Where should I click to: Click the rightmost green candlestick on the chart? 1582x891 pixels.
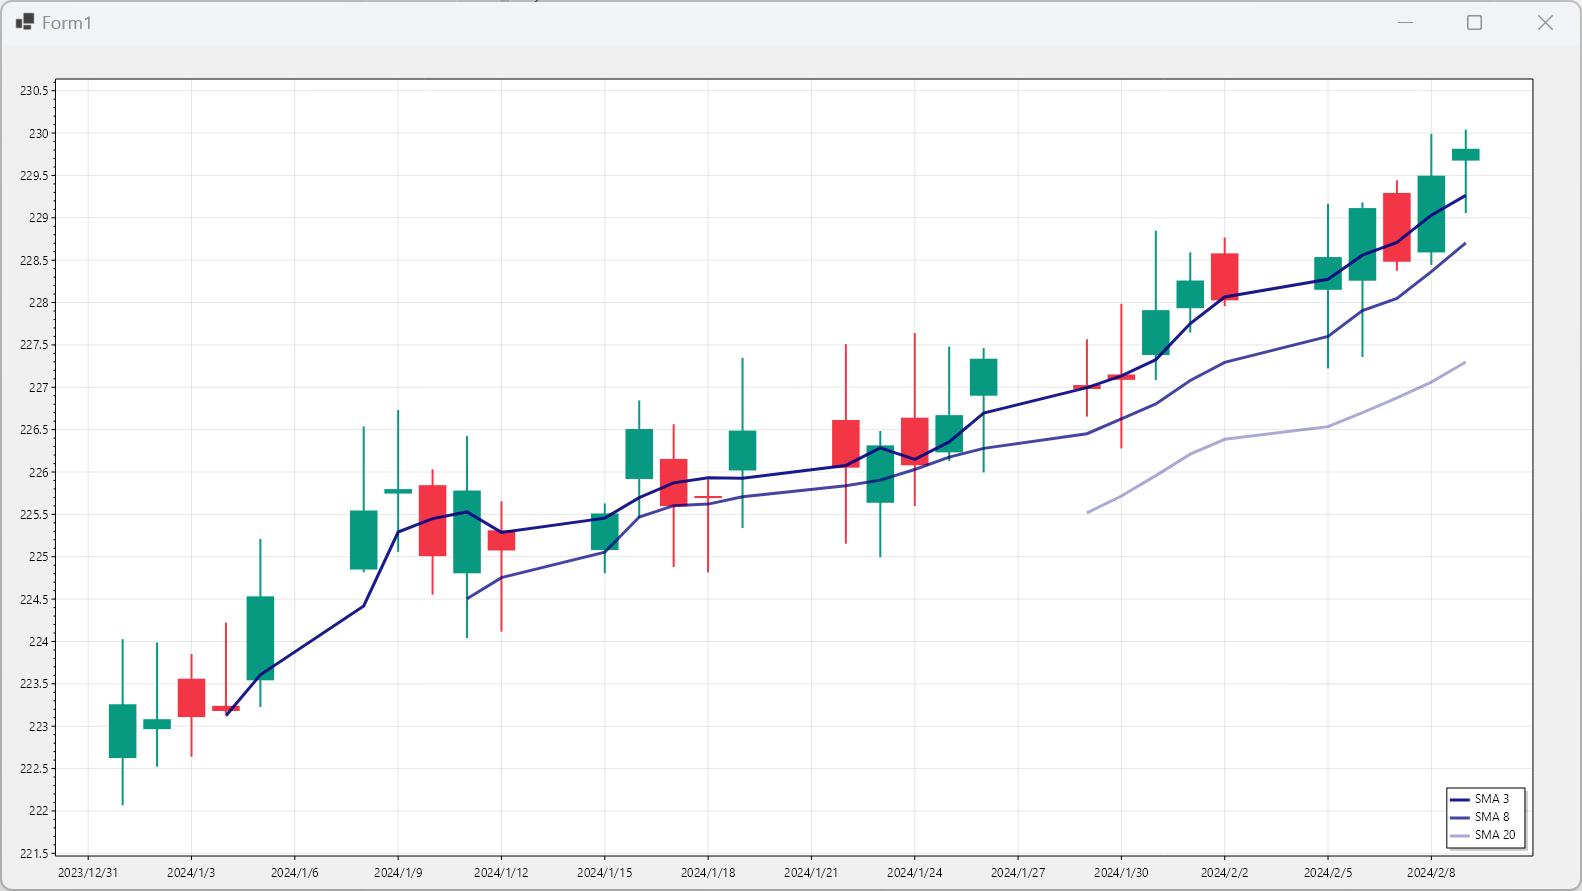[1465, 154]
